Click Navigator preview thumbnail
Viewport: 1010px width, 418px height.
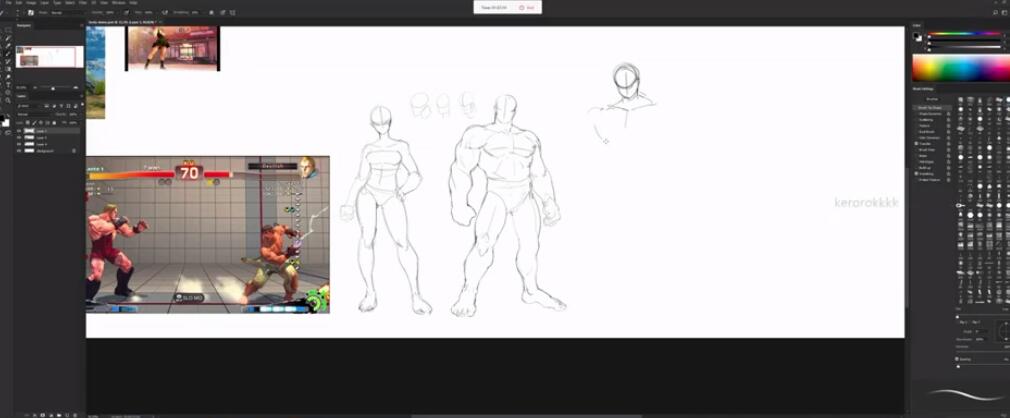(50, 57)
